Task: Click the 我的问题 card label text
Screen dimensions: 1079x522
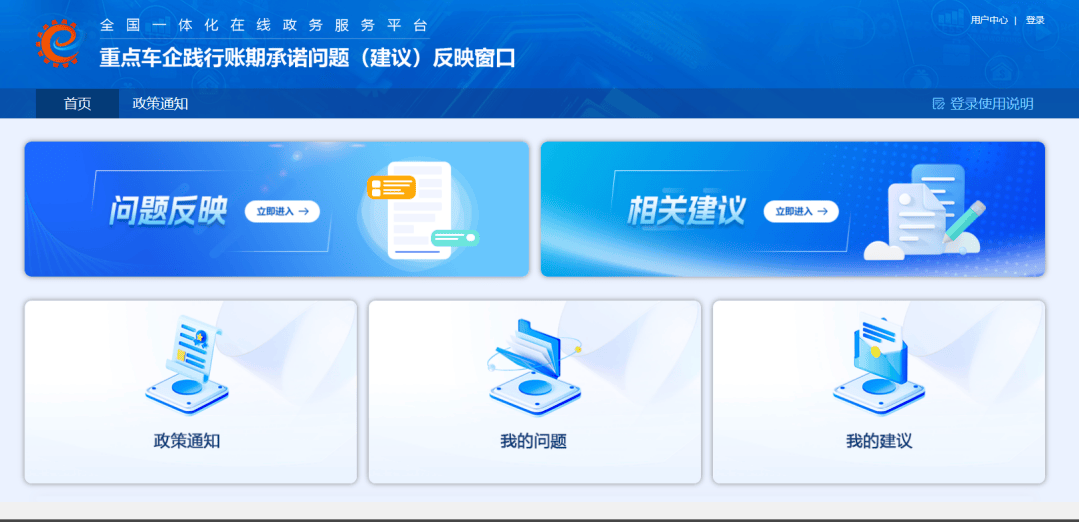Action: pyautogui.click(x=533, y=441)
